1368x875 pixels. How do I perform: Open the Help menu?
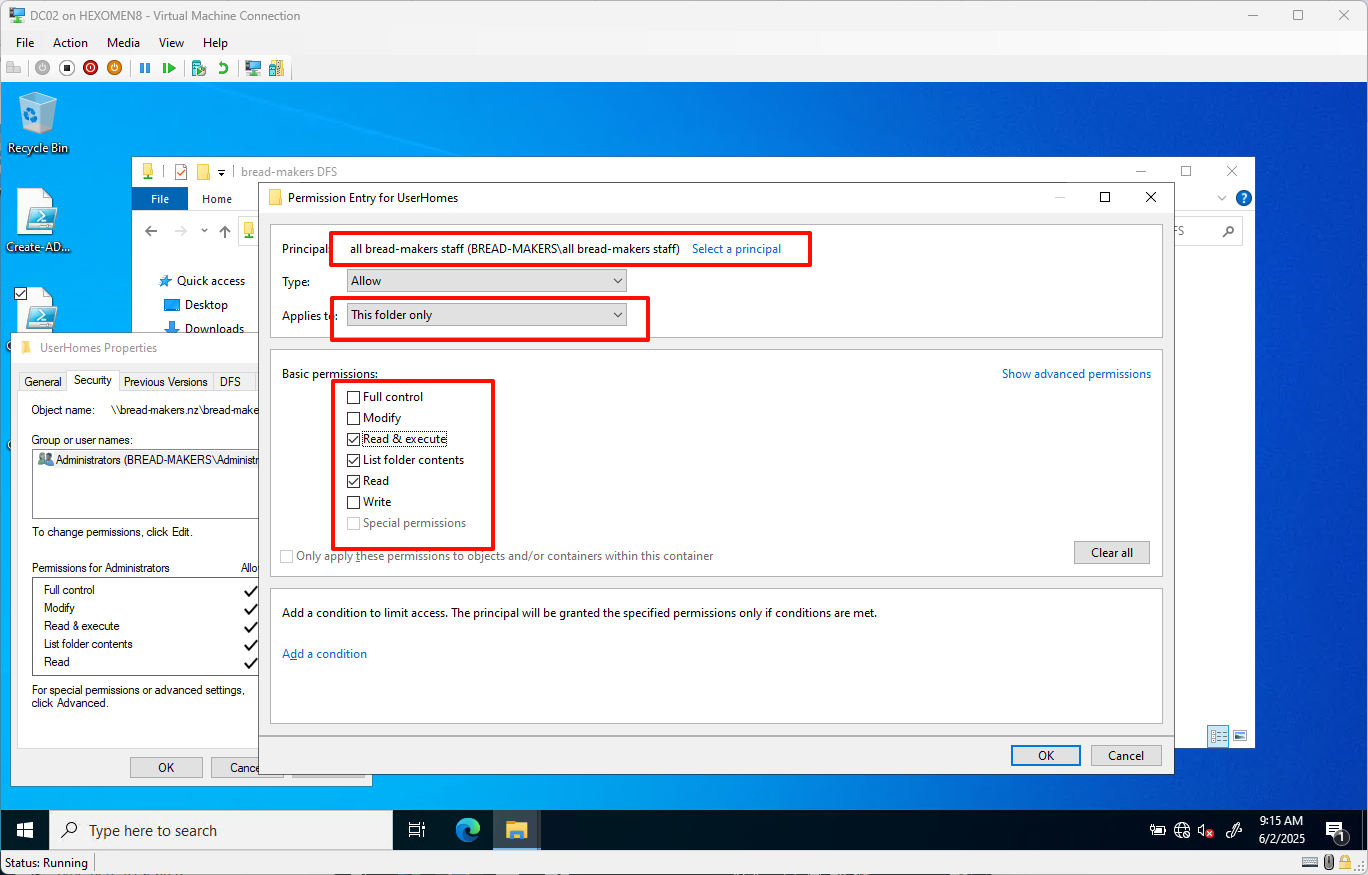pyautogui.click(x=215, y=43)
